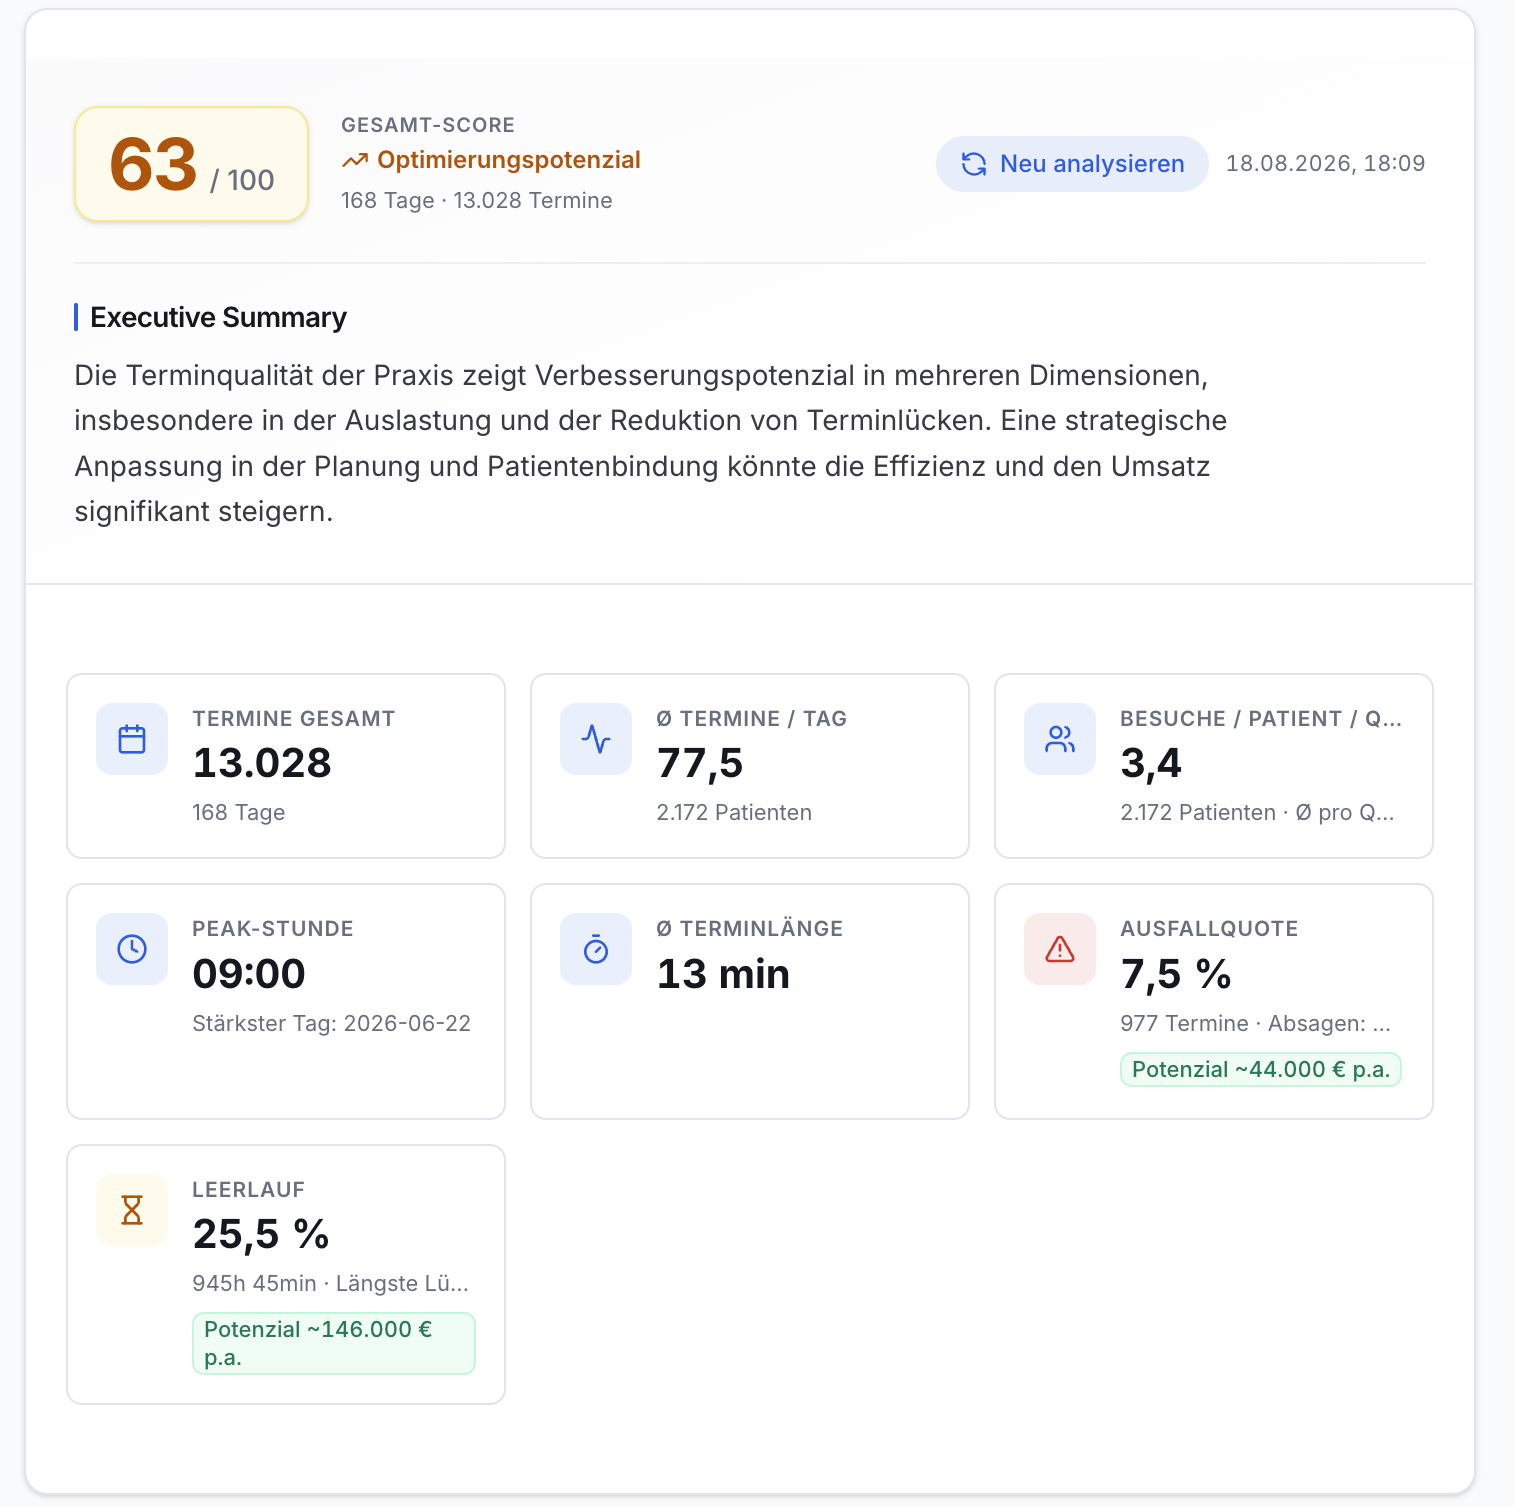Click the Peak-Stunde value 09:00
1514x1506 pixels.
pyautogui.click(x=249, y=973)
